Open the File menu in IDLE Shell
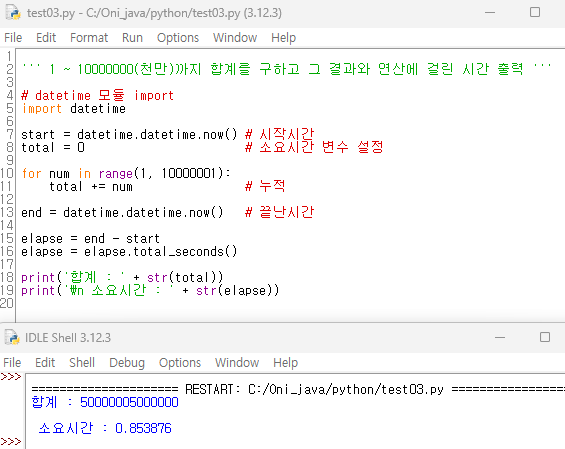565x449 pixels. coord(12,363)
